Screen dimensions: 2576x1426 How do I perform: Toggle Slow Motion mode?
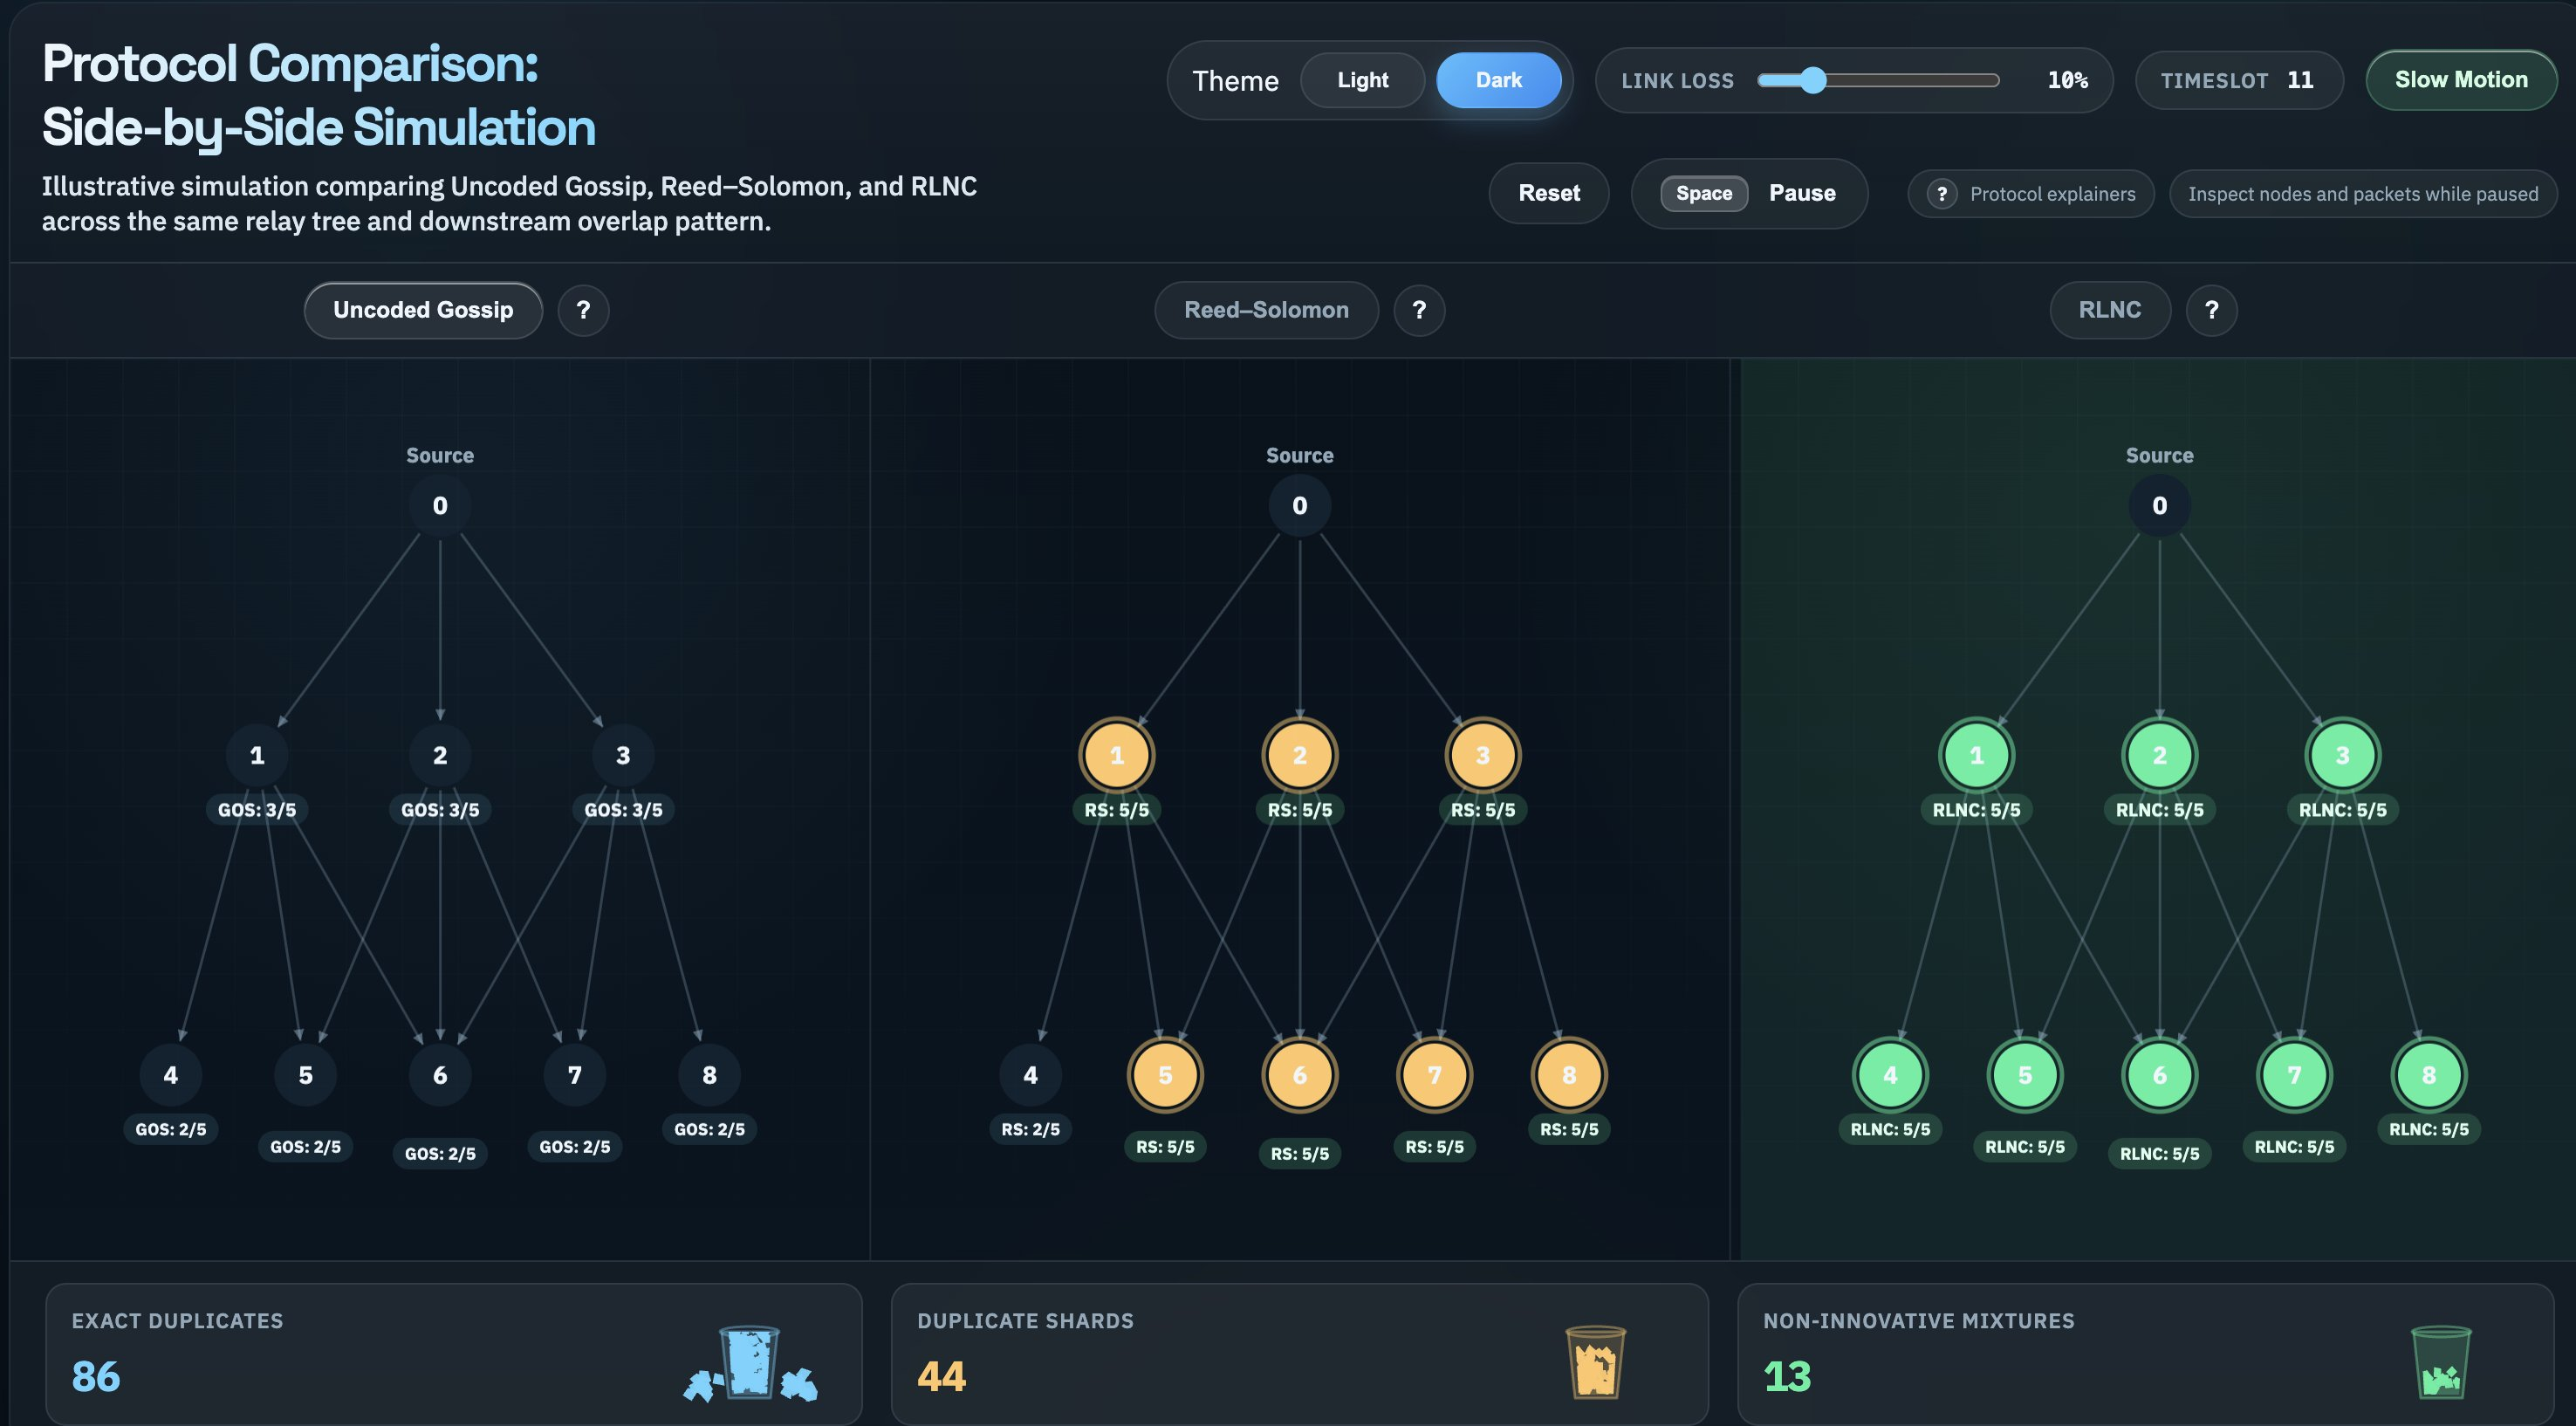[2461, 80]
